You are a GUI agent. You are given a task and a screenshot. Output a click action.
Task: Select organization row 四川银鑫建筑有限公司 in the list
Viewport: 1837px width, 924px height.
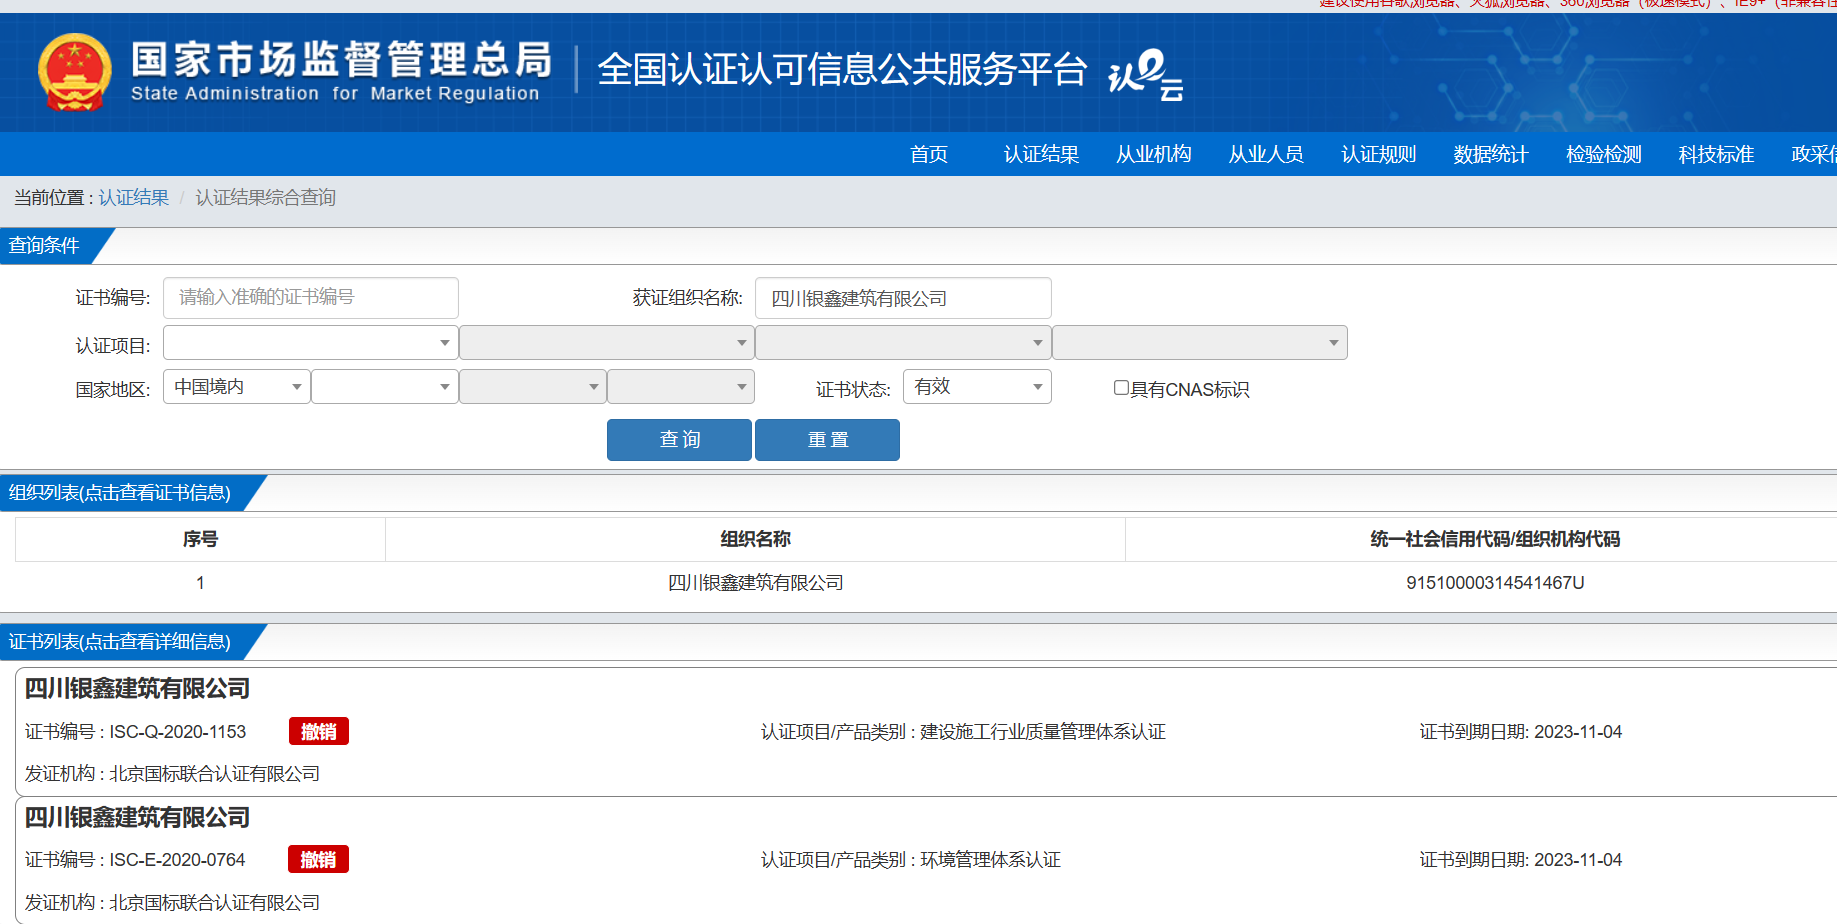click(x=756, y=583)
